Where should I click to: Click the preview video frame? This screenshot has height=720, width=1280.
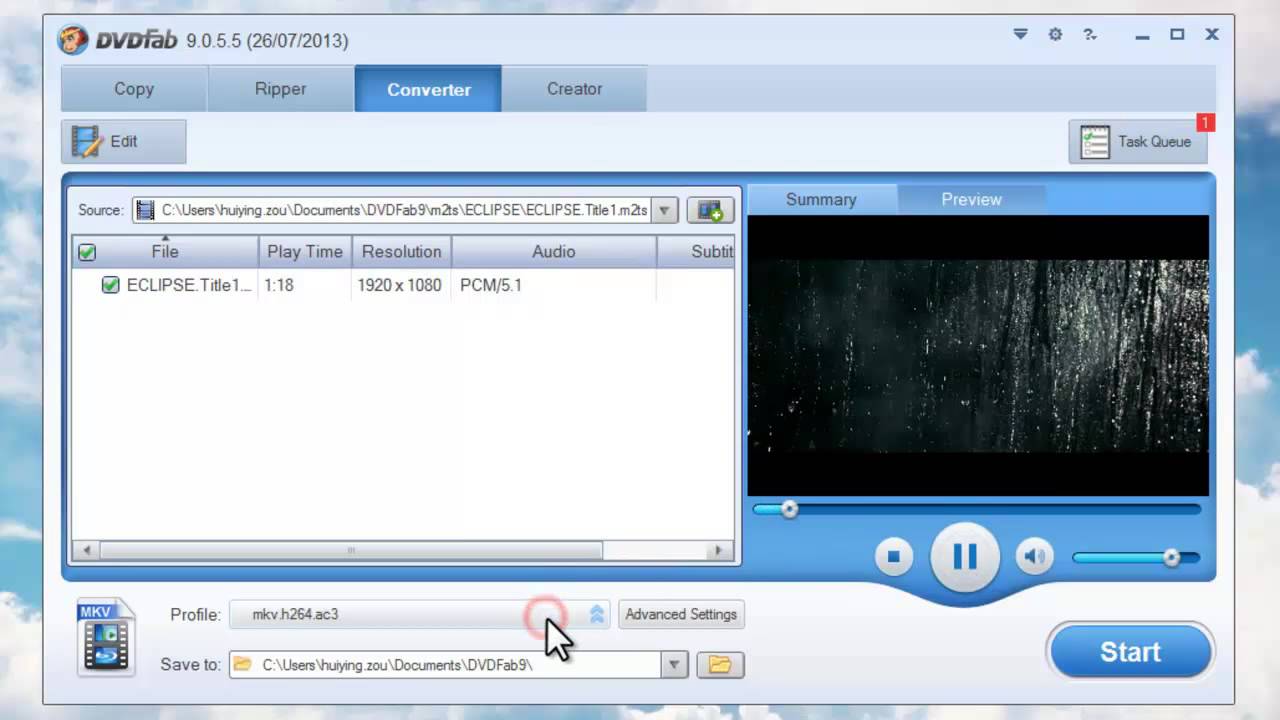978,355
